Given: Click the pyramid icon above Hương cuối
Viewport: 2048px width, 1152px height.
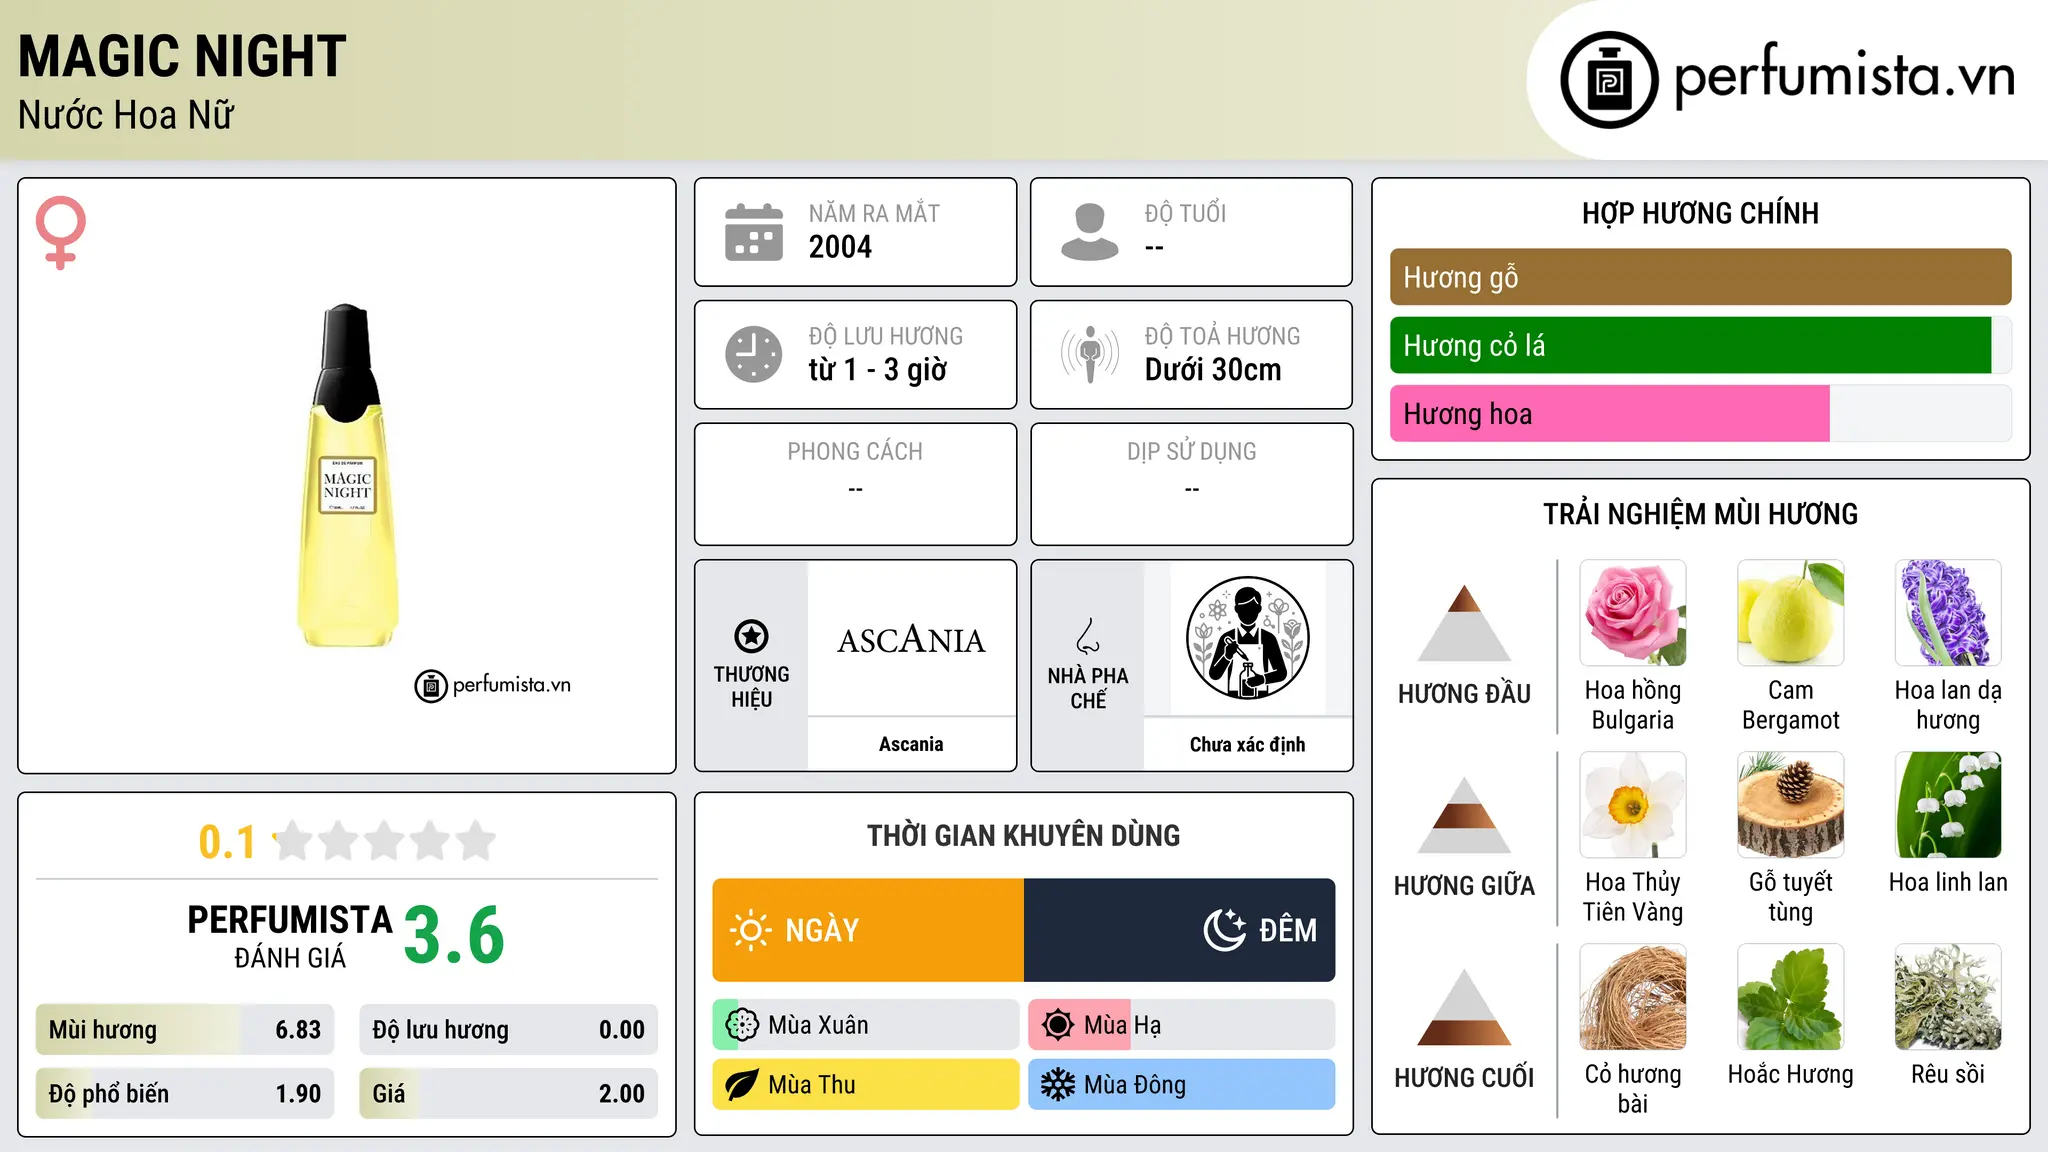Looking at the screenshot, I should [1464, 1007].
